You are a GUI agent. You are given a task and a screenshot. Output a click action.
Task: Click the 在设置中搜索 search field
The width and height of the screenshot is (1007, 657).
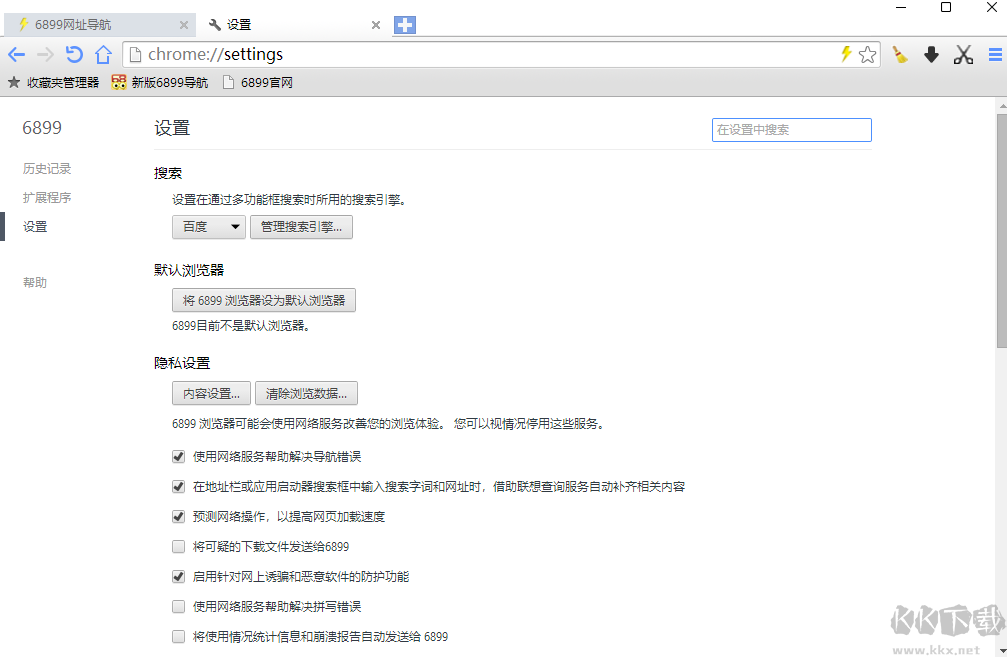pos(791,130)
